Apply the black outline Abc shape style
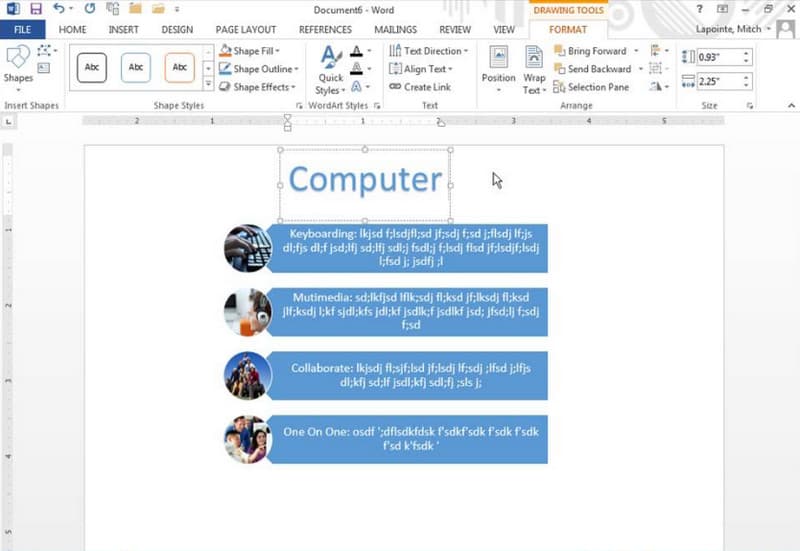This screenshot has height=551, width=800. (x=92, y=67)
